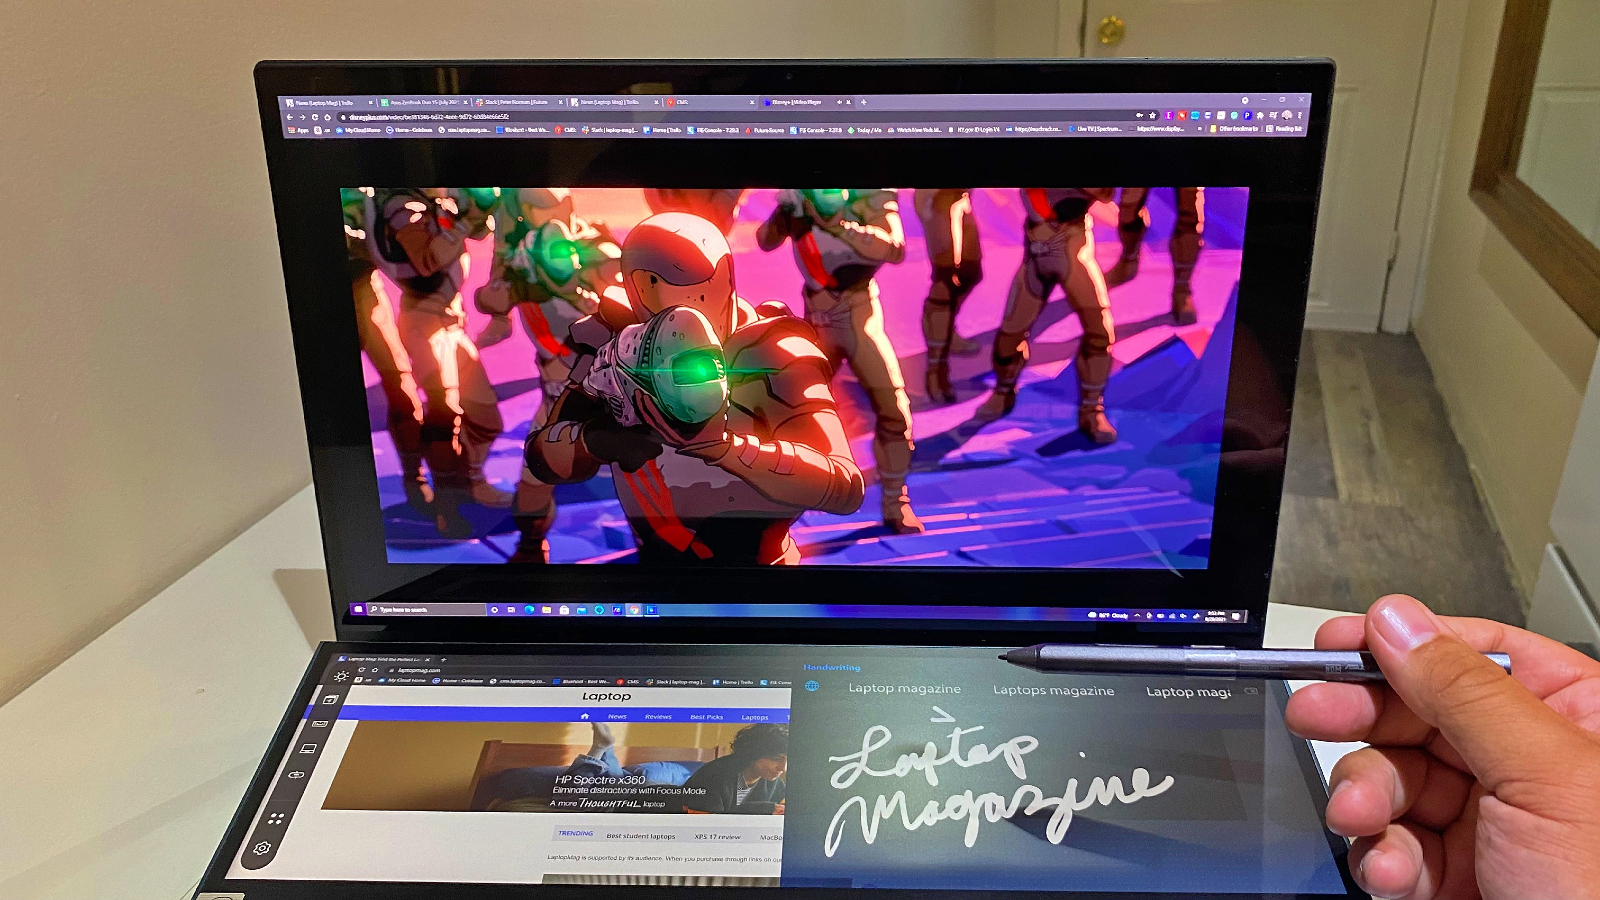Open Windows Start menu
The height and width of the screenshot is (900, 1600).
358,609
